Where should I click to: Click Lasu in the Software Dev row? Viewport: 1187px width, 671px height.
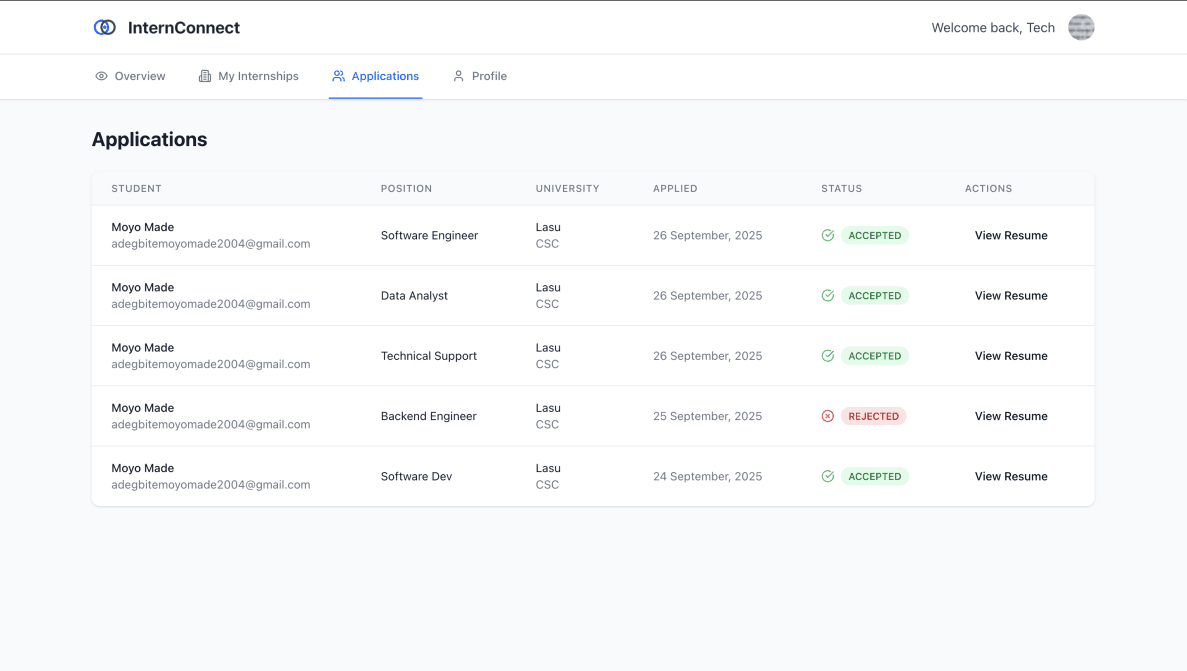[x=548, y=468]
